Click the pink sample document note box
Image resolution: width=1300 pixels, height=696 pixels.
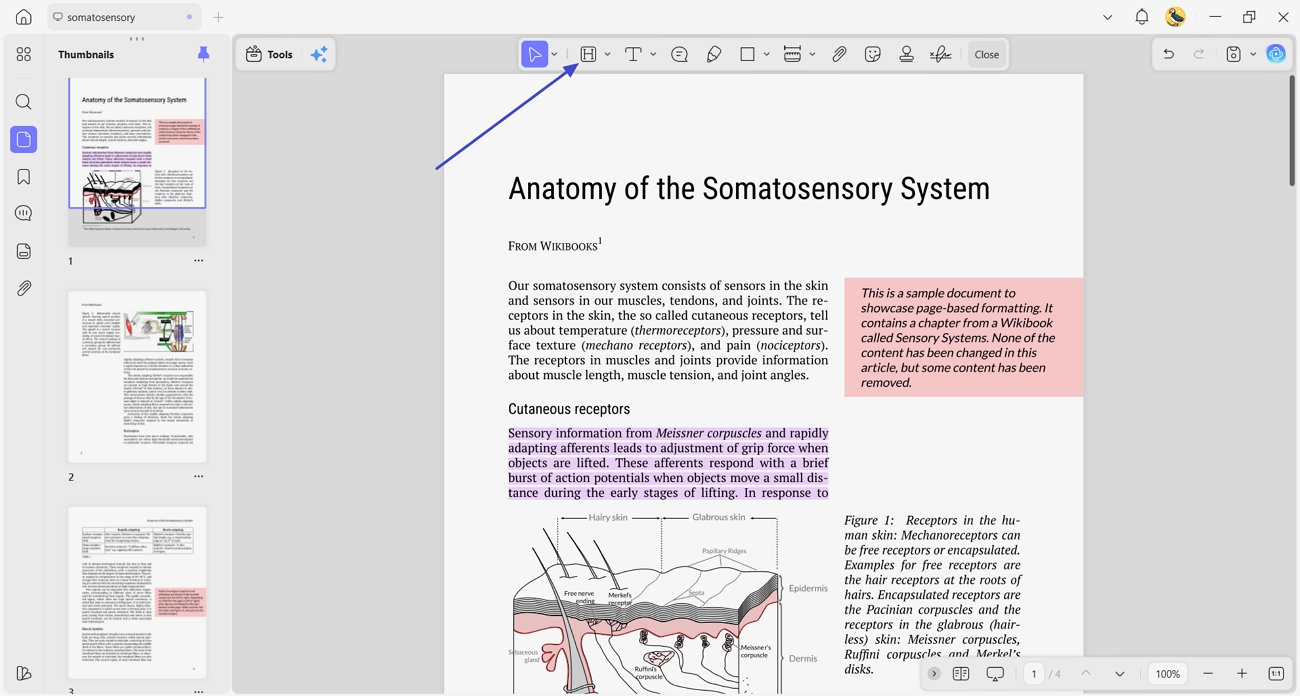[963, 337]
